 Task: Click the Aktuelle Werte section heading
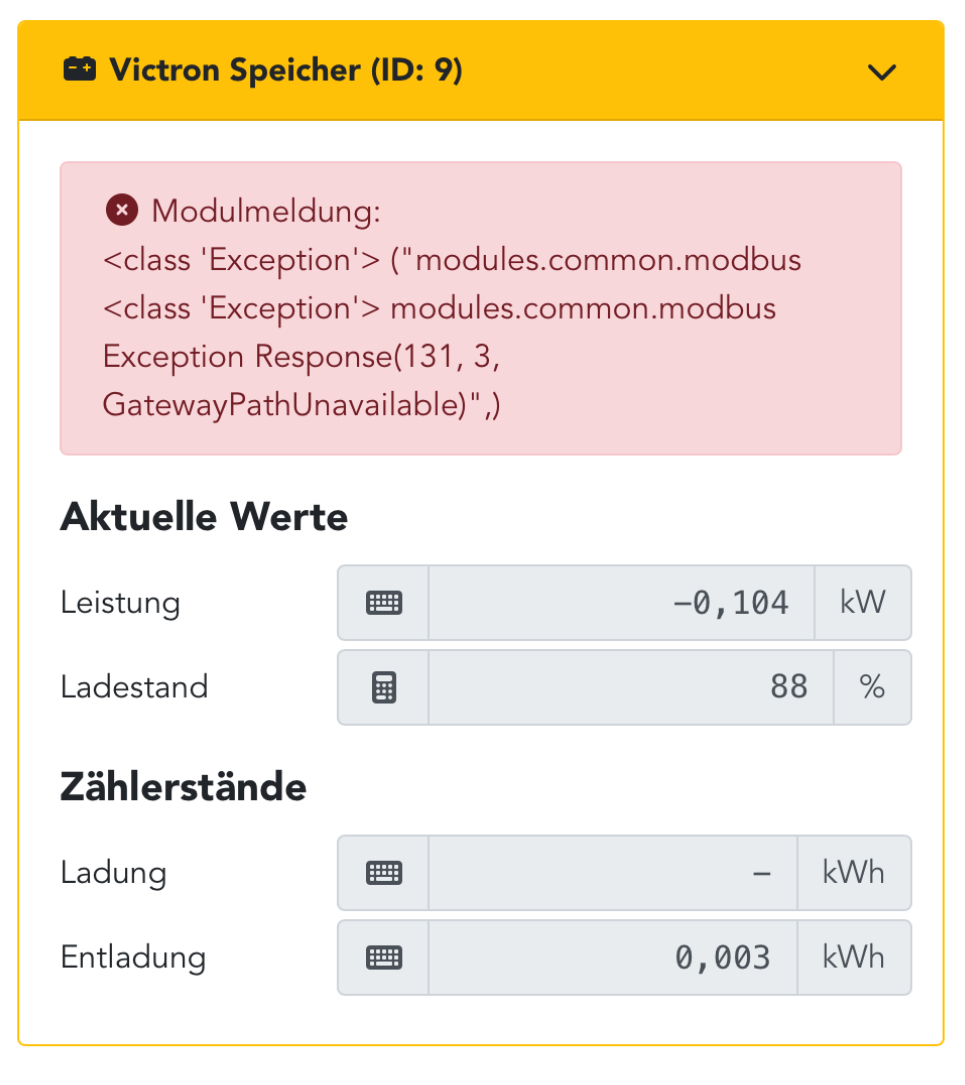204,517
